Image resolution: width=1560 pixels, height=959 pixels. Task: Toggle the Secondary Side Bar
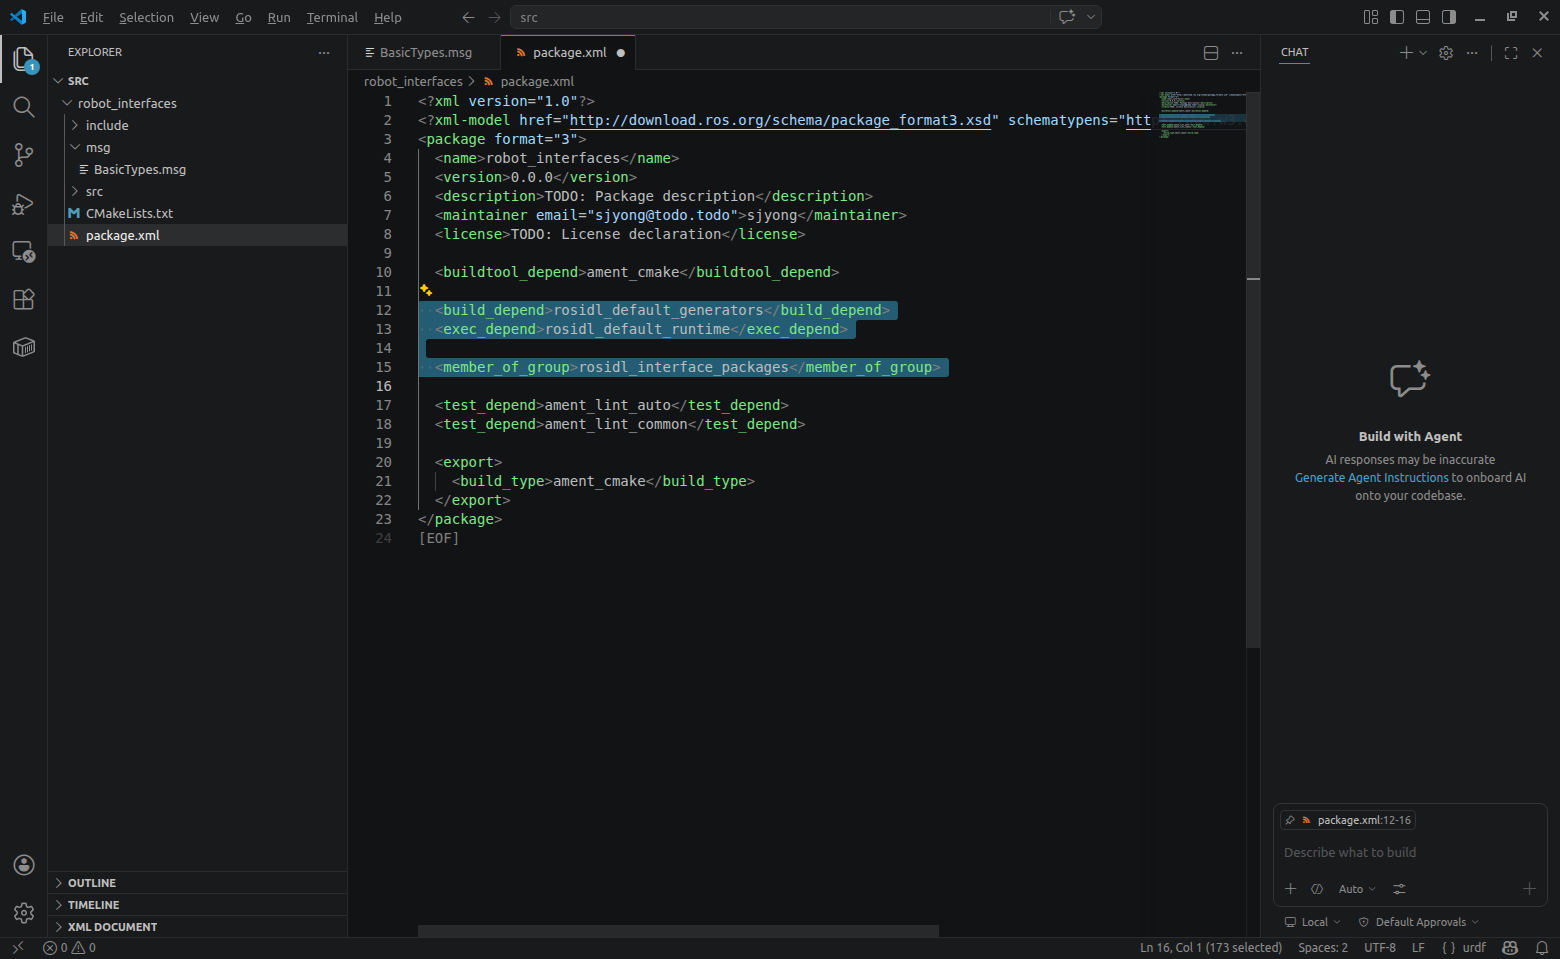click(1449, 17)
